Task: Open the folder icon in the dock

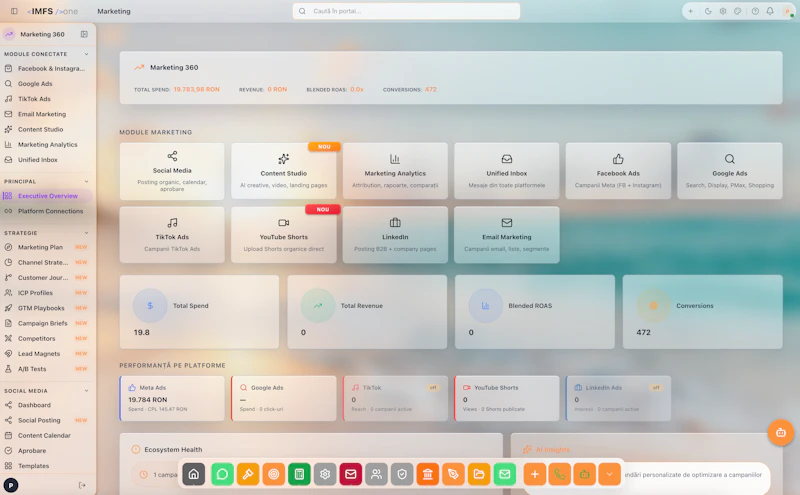Action: (479, 474)
